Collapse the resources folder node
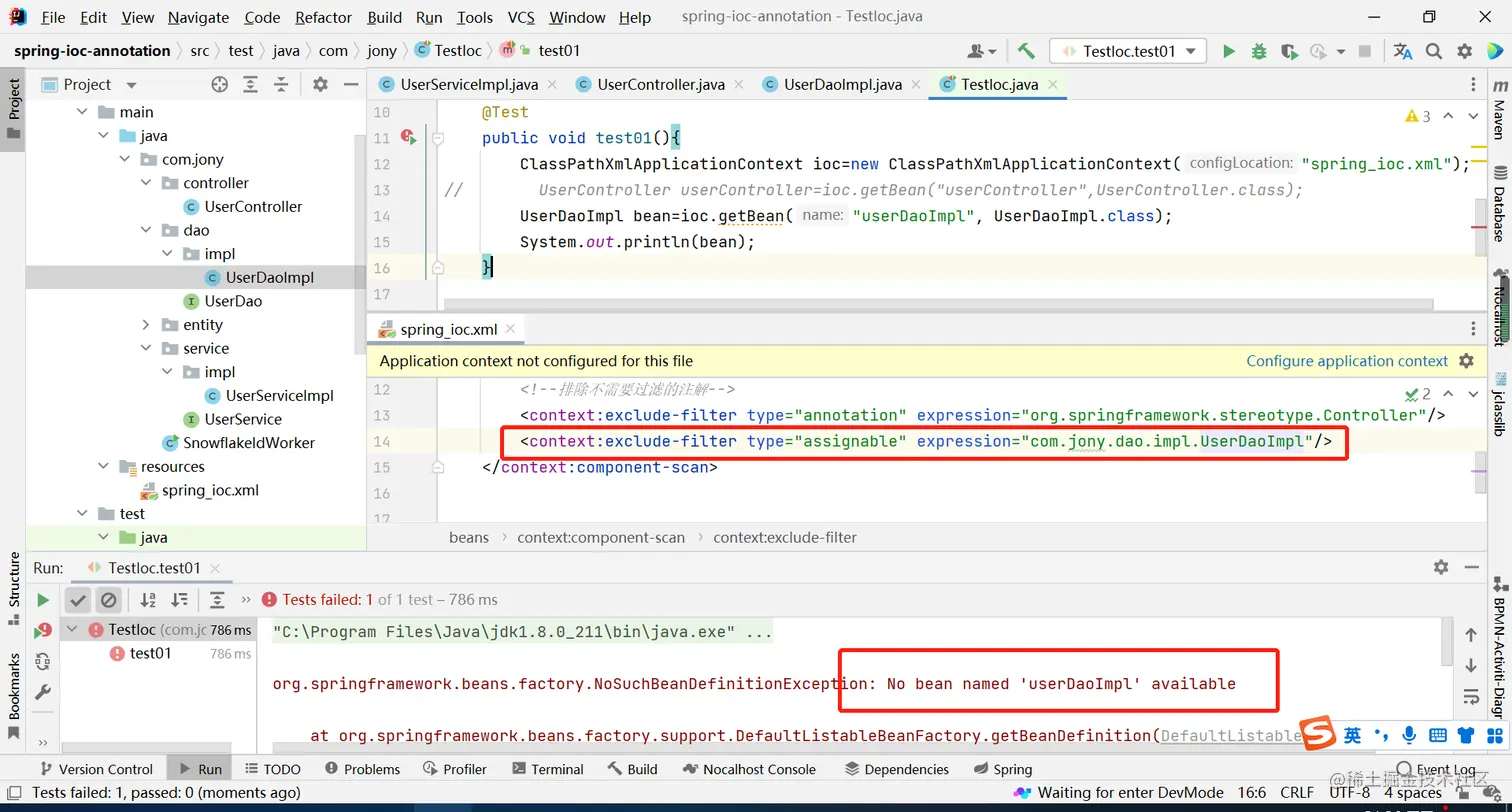This screenshot has width=1512, height=812. (x=103, y=467)
